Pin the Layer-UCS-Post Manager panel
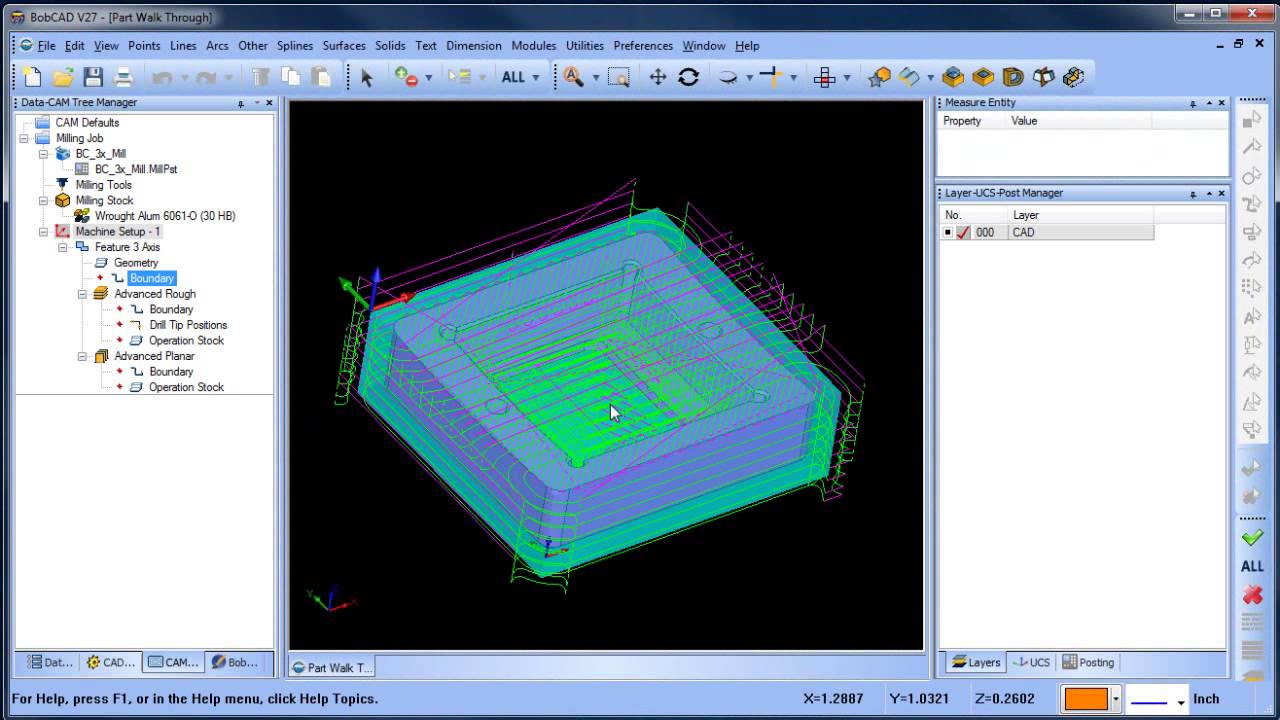The height and width of the screenshot is (720, 1280). pyautogui.click(x=1193, y=194)
